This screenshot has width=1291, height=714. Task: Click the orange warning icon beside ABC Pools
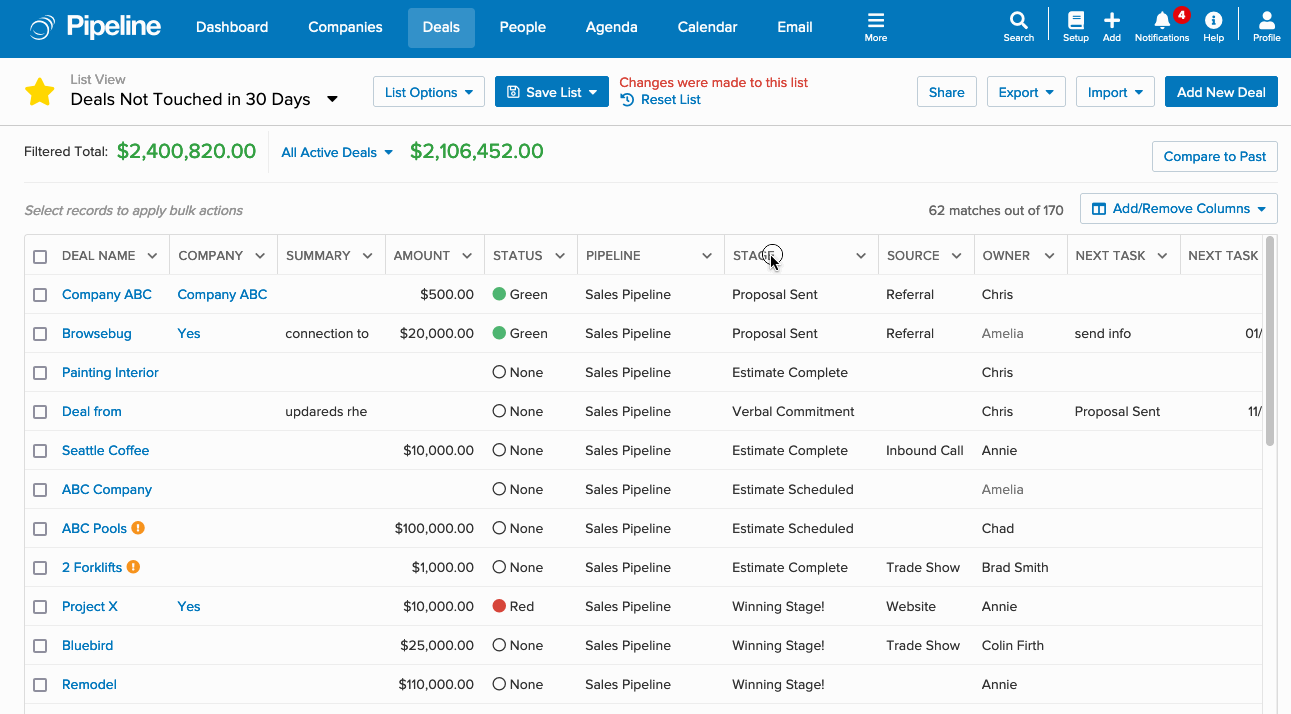[138, 527]
